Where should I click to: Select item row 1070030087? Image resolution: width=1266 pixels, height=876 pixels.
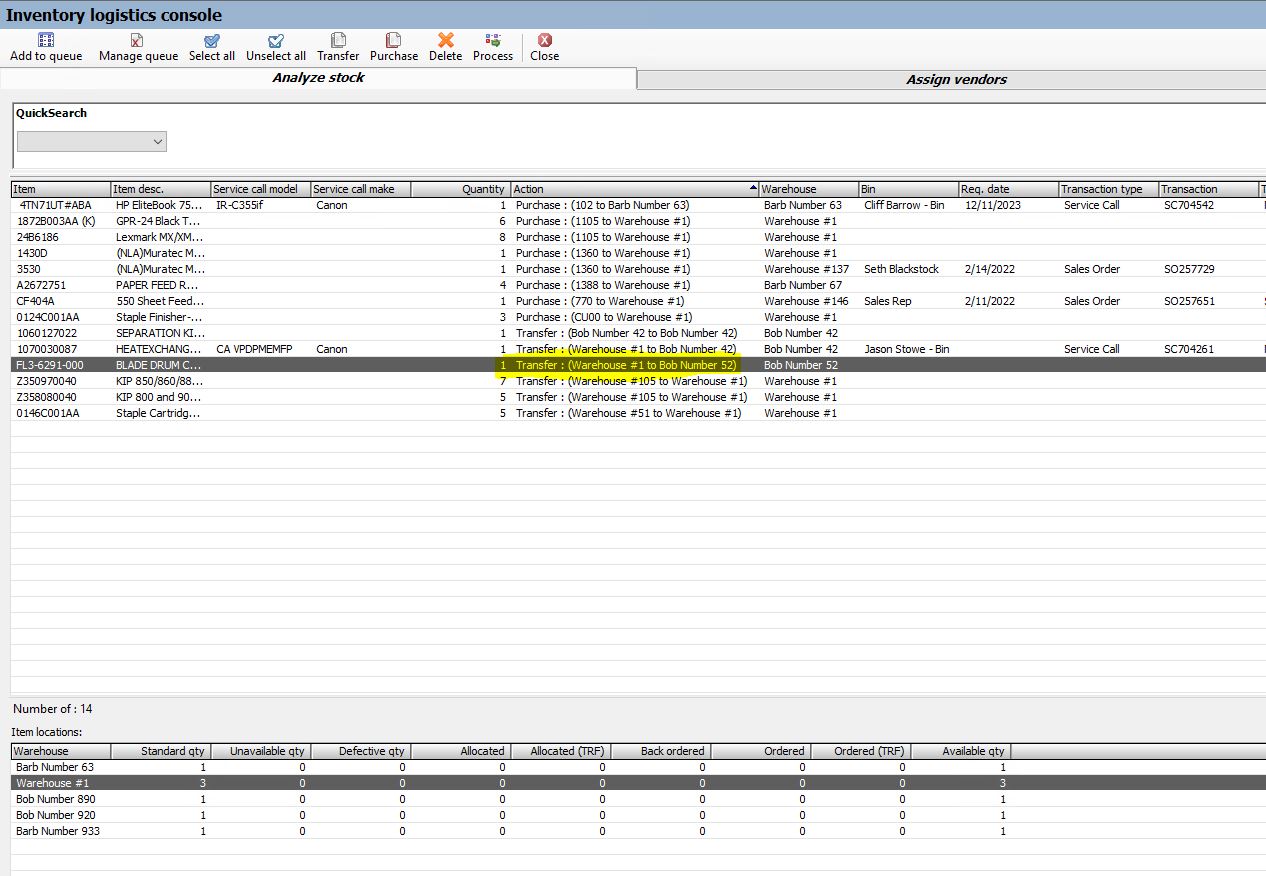[638, 349]
